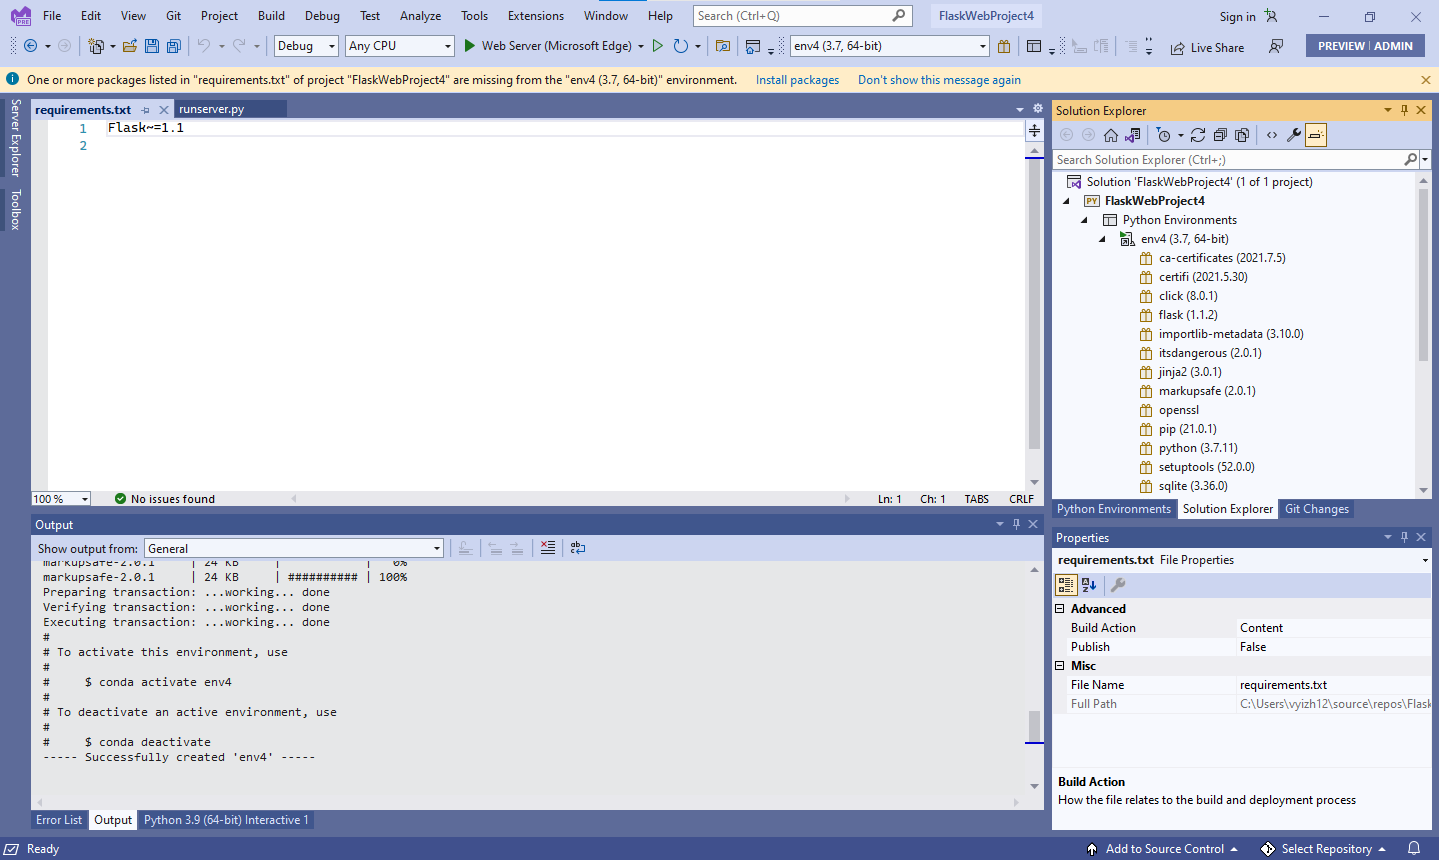Click Categorized view icon in Properties panel

(1066, 585)
